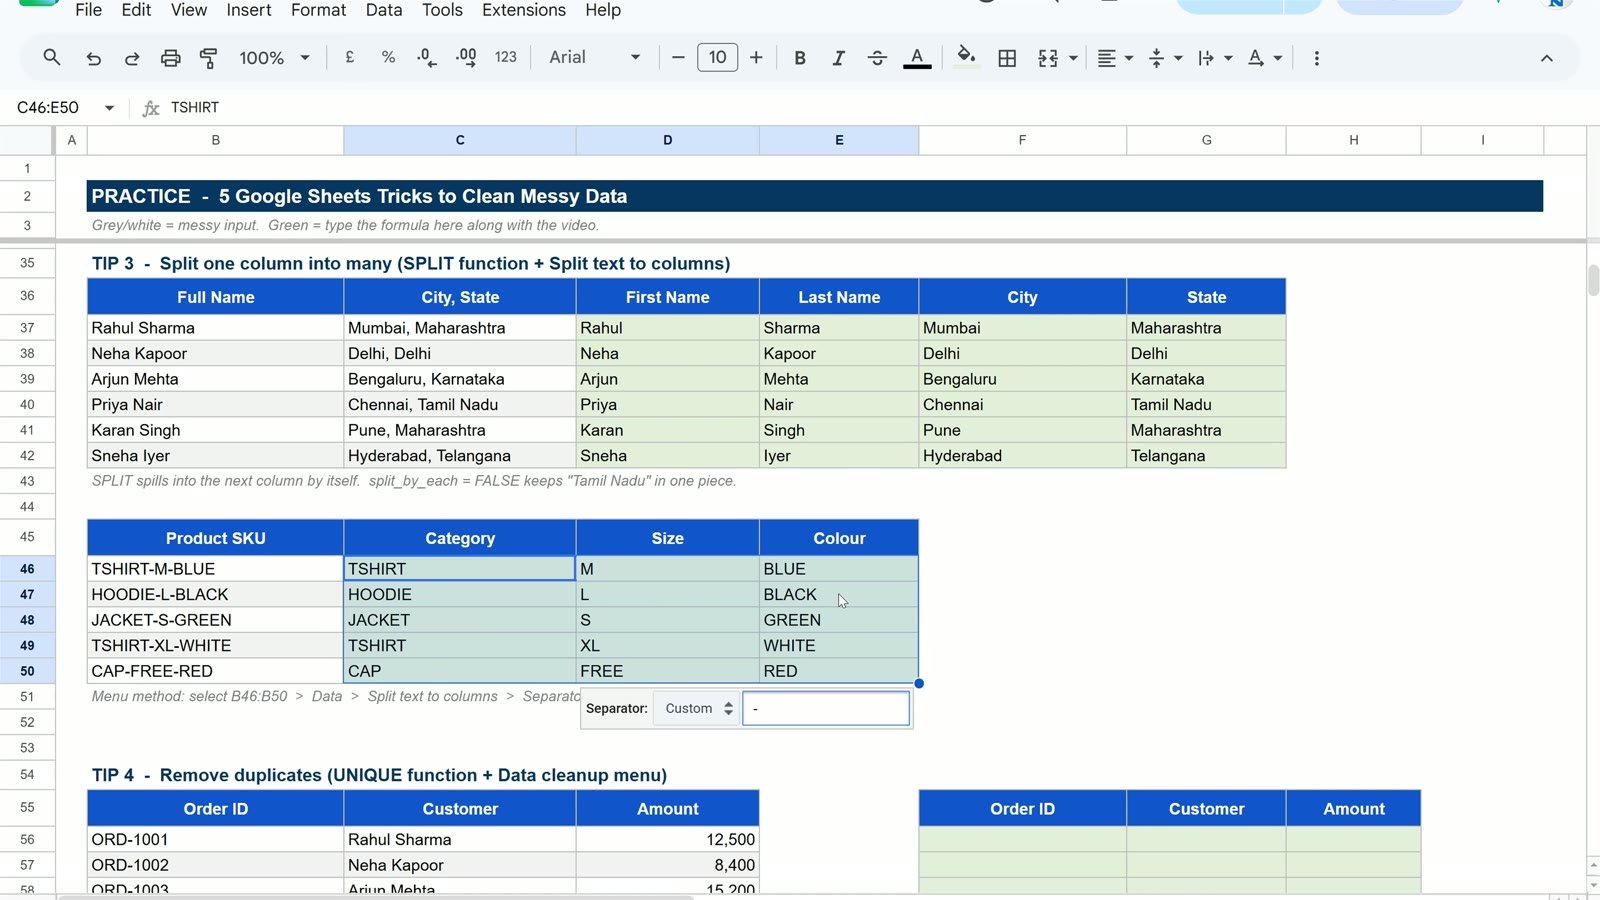Open the Extensions menu
The height and width of the screenshot is (900, 1600).
pyautogui.click(x=524, y=10)
